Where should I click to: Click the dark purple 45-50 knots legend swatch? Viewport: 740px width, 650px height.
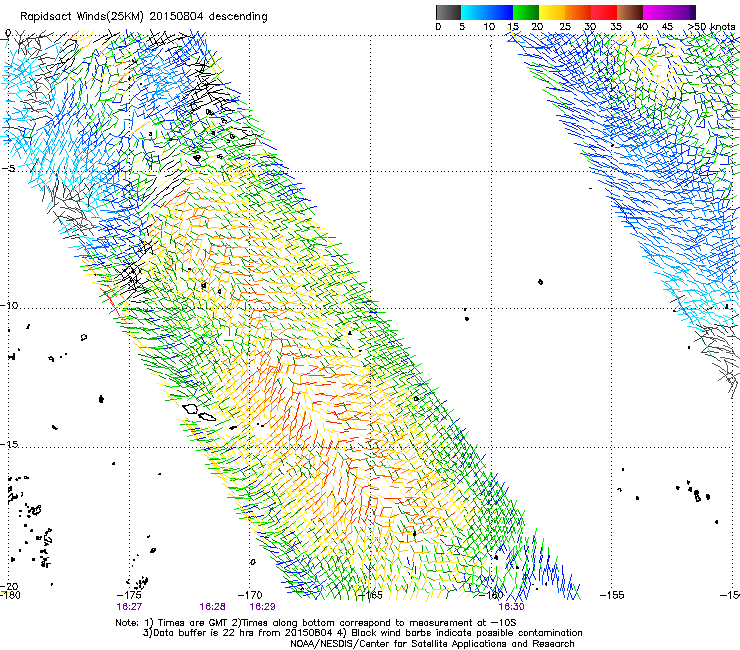[682, 12]
